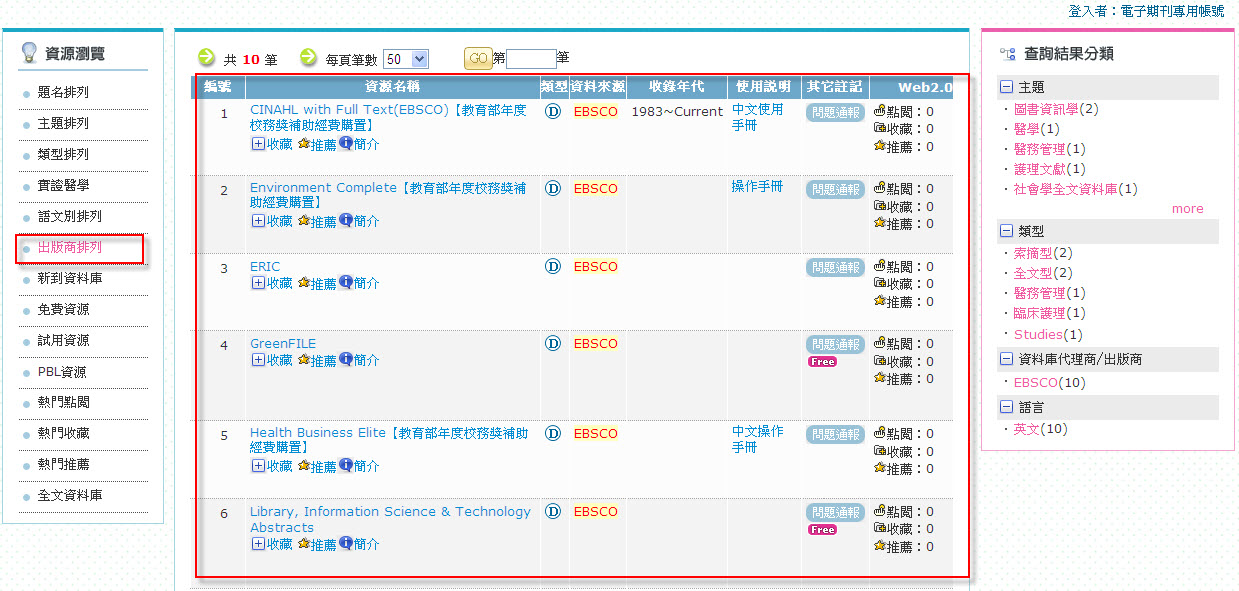Click 問題通報 in the Health Business Elite row
Screen dimensions: 1239x591
click(x=835, y=434)
